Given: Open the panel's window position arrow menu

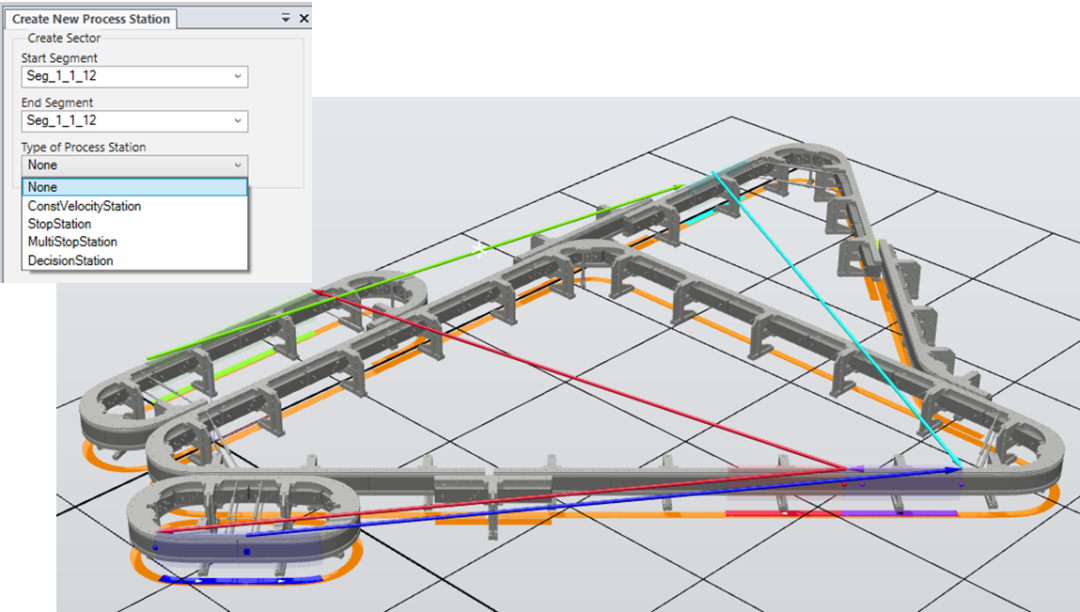Looking at the screenshot, I should coord(285,19).
